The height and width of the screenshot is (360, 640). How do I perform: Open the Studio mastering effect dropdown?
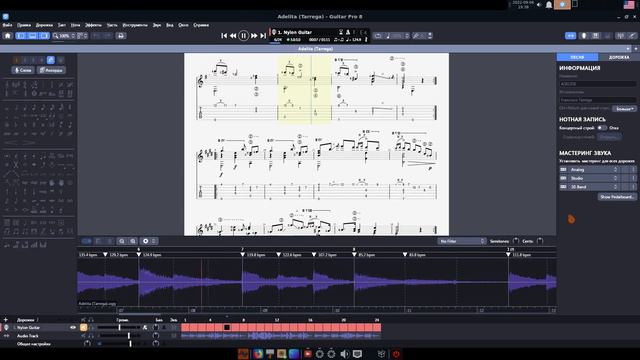coord(594,178)
